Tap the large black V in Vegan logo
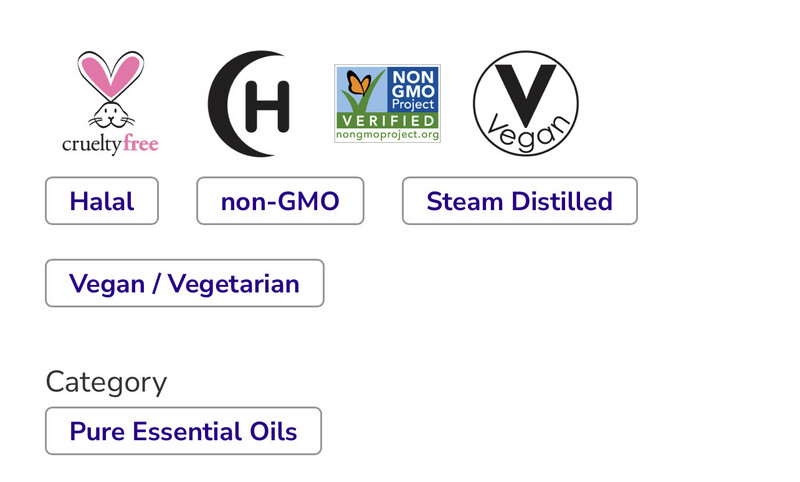The image size is (800, 482). tap(526, 95)
